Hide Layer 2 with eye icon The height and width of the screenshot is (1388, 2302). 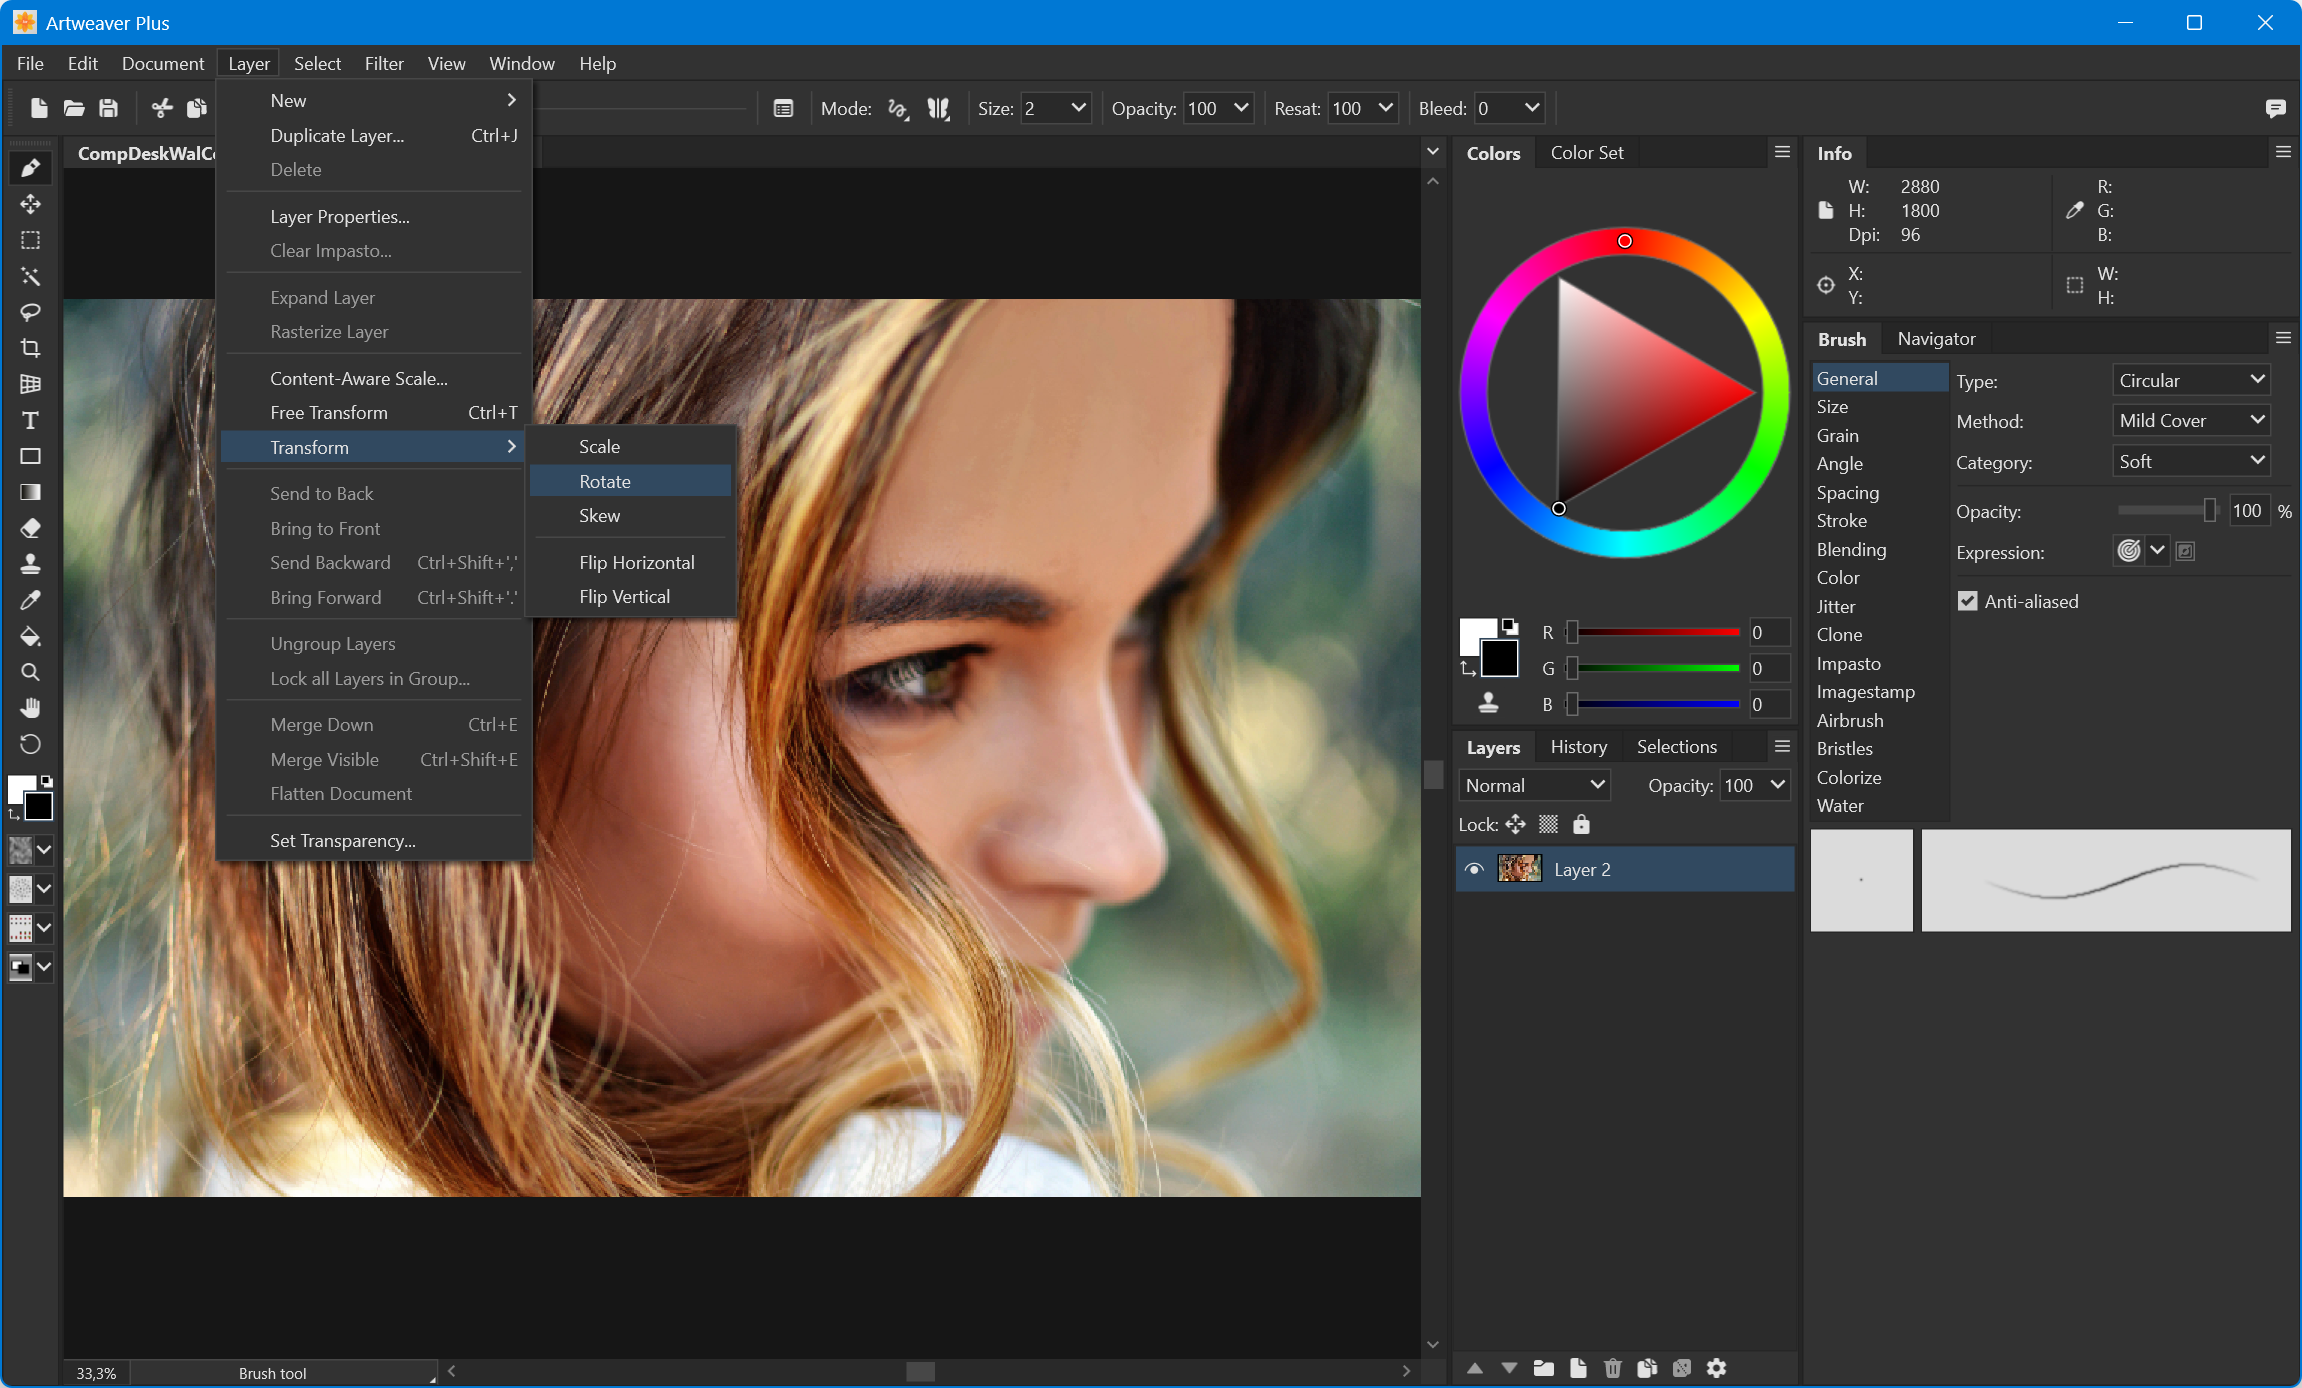click(x=1474, y=869)
